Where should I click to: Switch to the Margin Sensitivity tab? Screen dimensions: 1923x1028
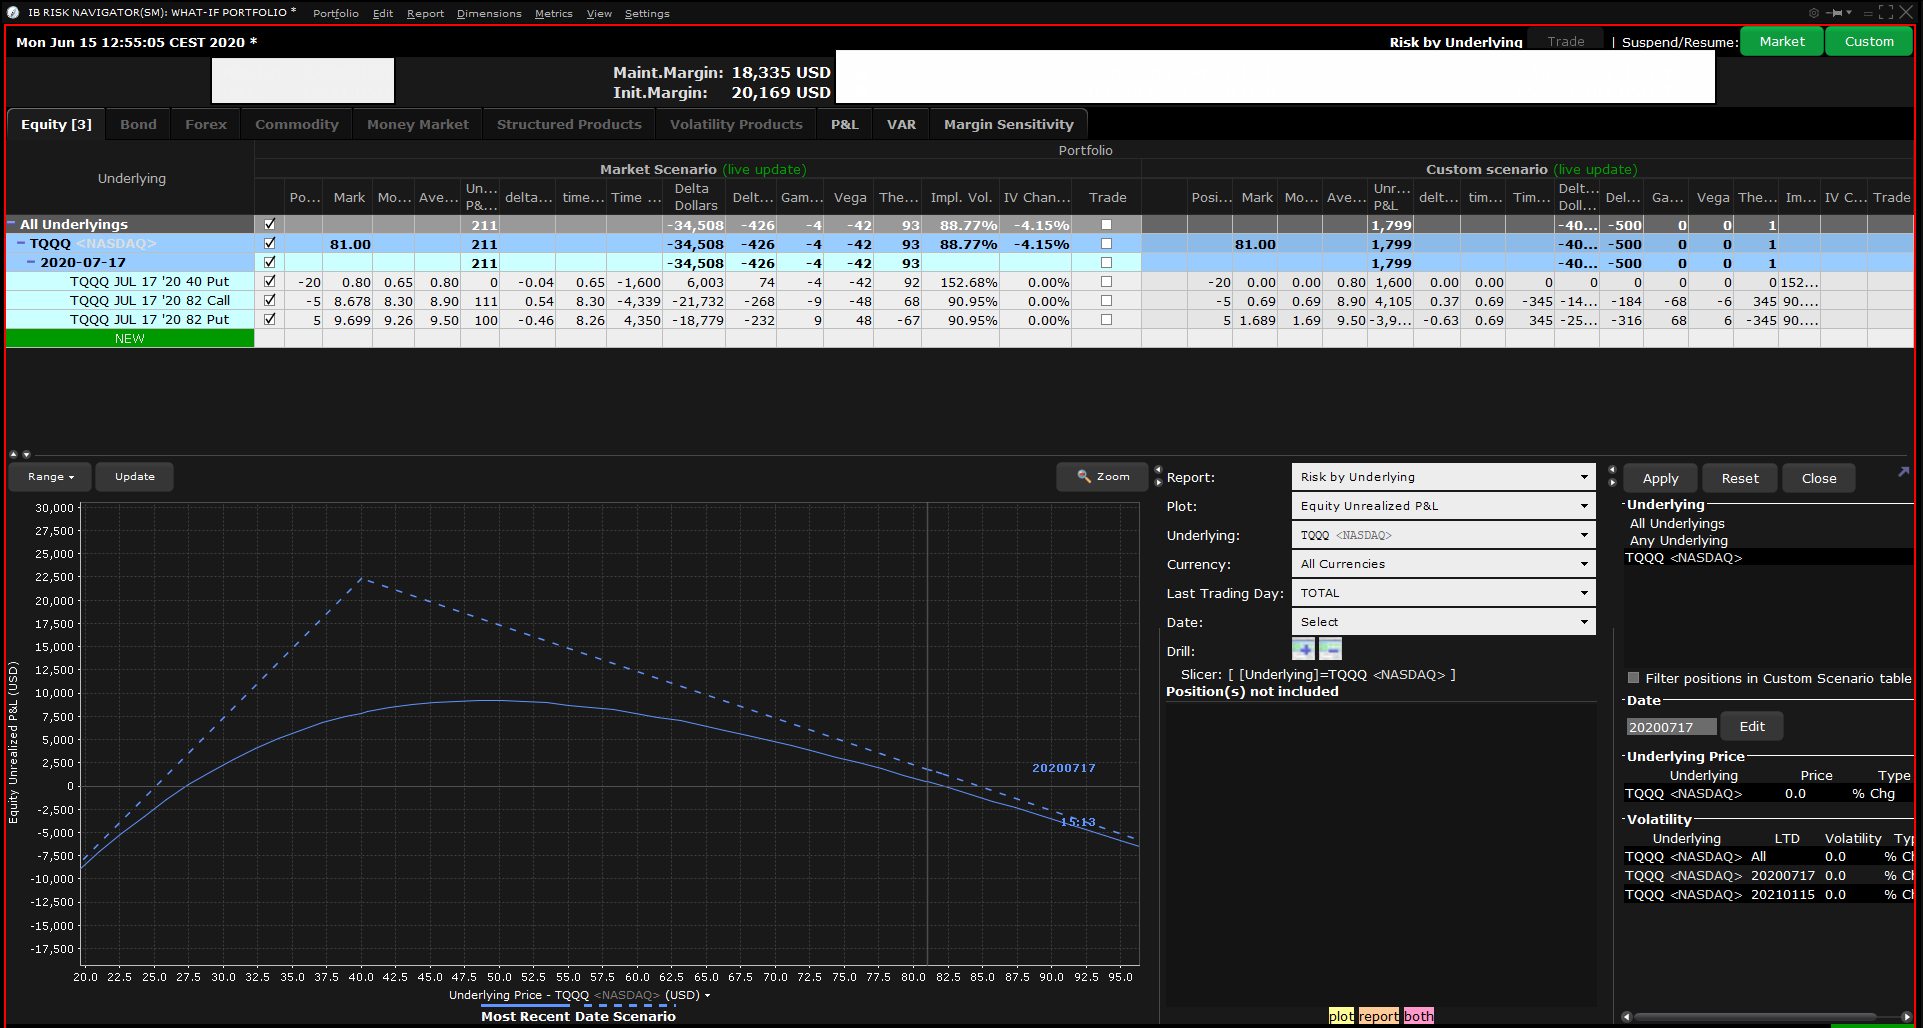click(x=1008, y=125)
